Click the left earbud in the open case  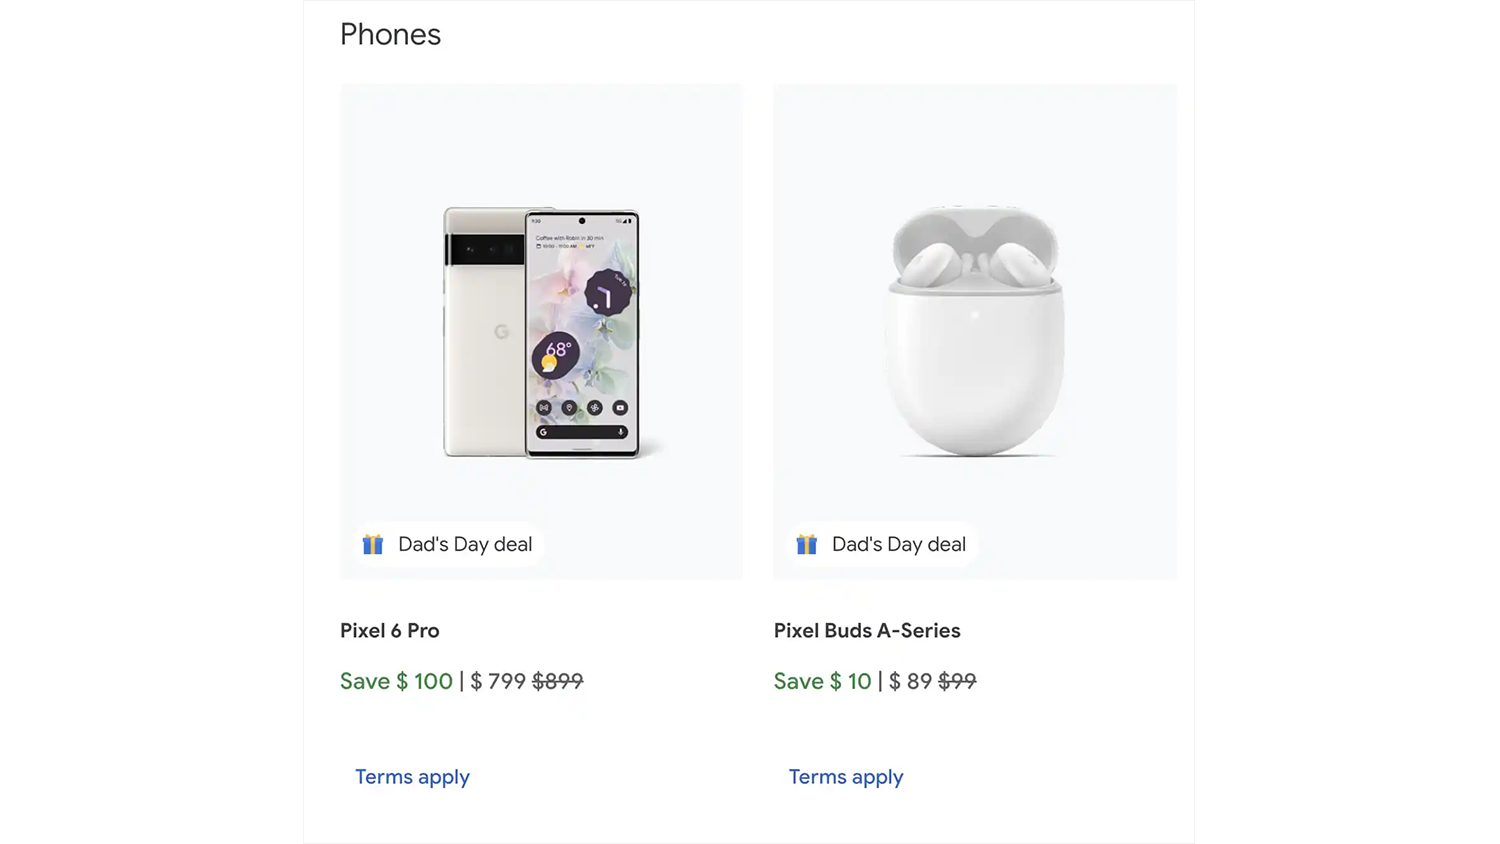tap(926, 265)
